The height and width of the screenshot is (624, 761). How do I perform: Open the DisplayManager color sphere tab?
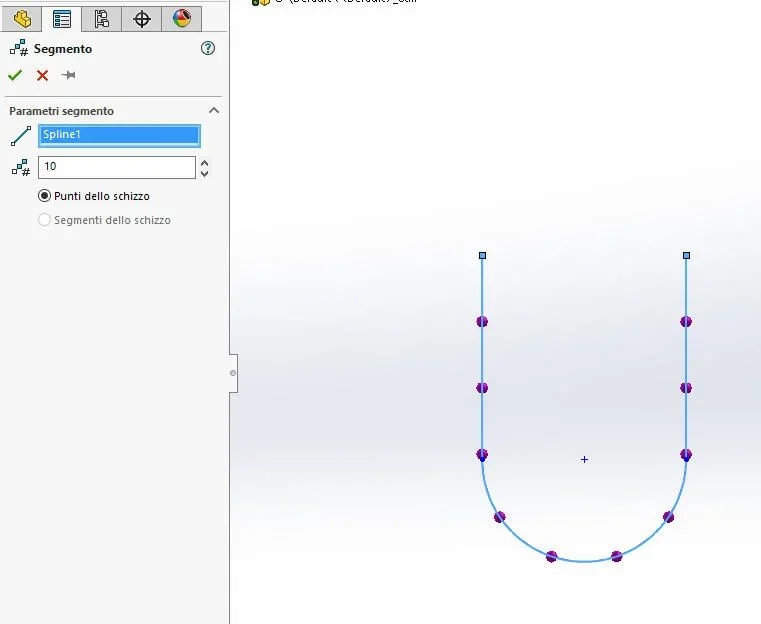point(182,19)
